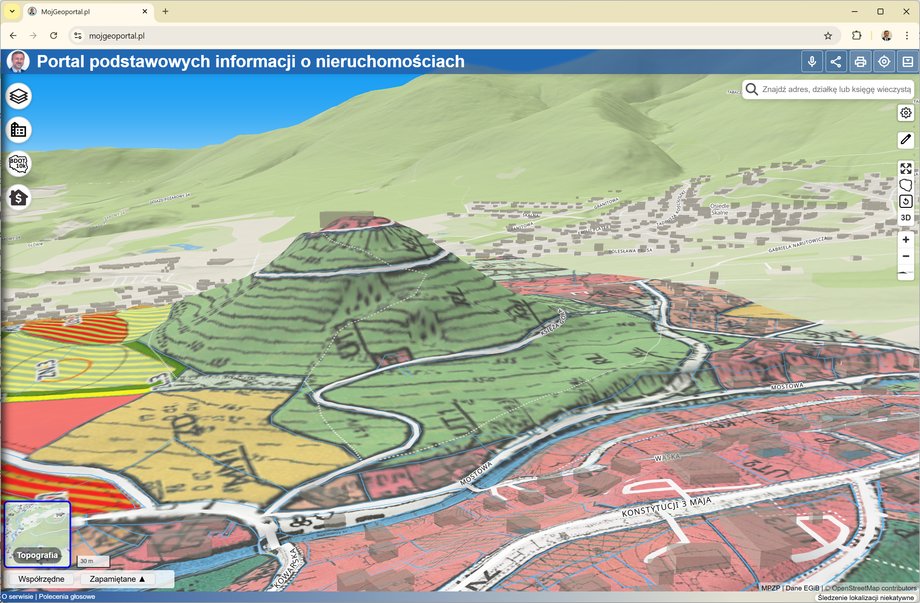Open the O serwisie link
This screenshot has width=920, height=603.
point(18,597)
